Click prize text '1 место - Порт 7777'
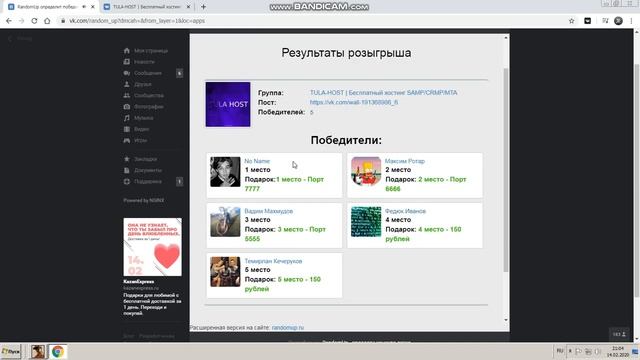Image resolution: width=640 pixels, height=360 pixels. point(284,184)
